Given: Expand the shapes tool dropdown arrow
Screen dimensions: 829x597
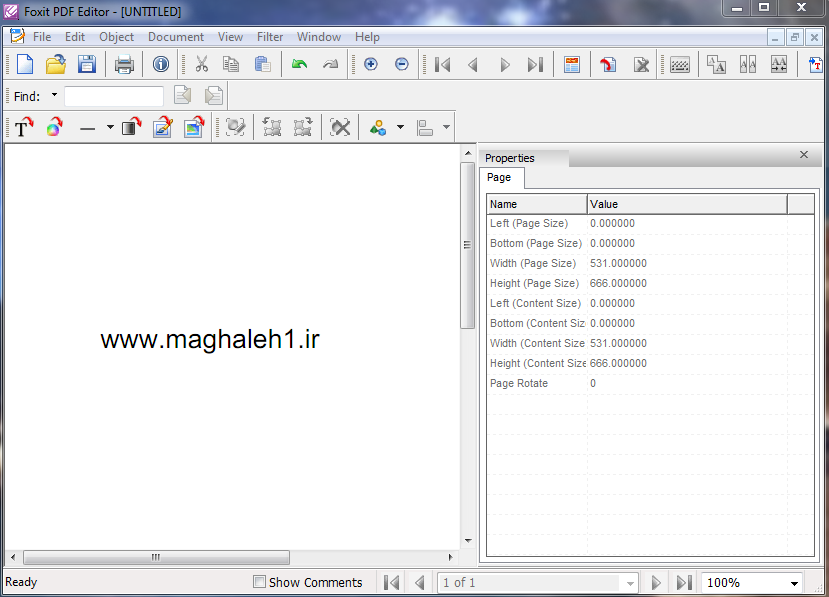Looking at the screenshot, I should click(400, 127).
